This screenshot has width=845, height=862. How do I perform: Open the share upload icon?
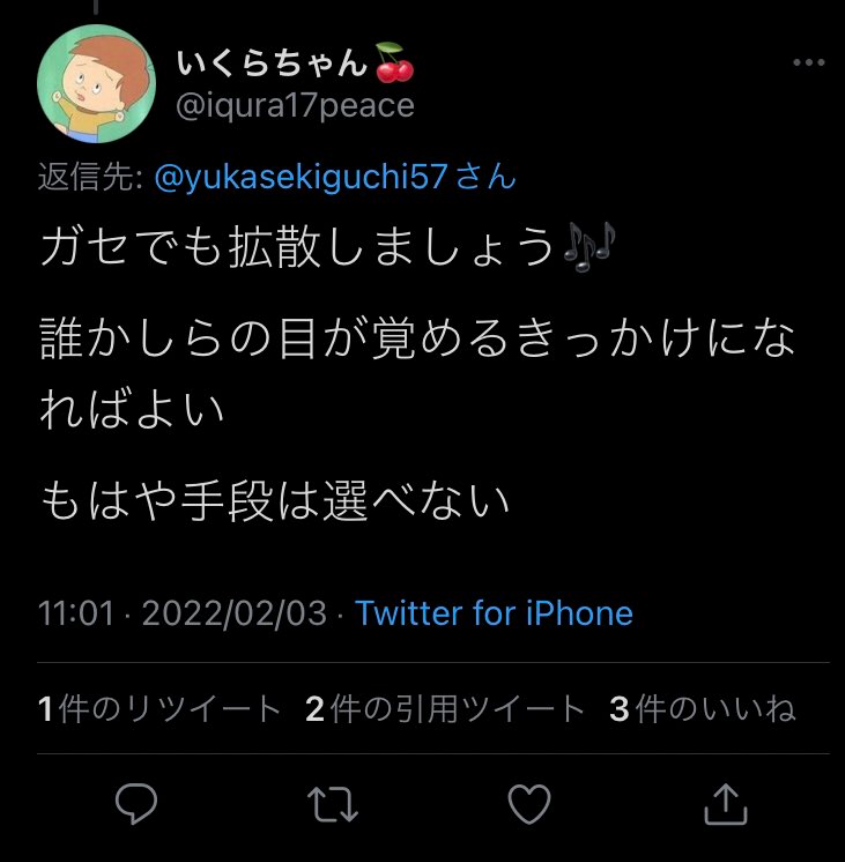tap(726, 804)
